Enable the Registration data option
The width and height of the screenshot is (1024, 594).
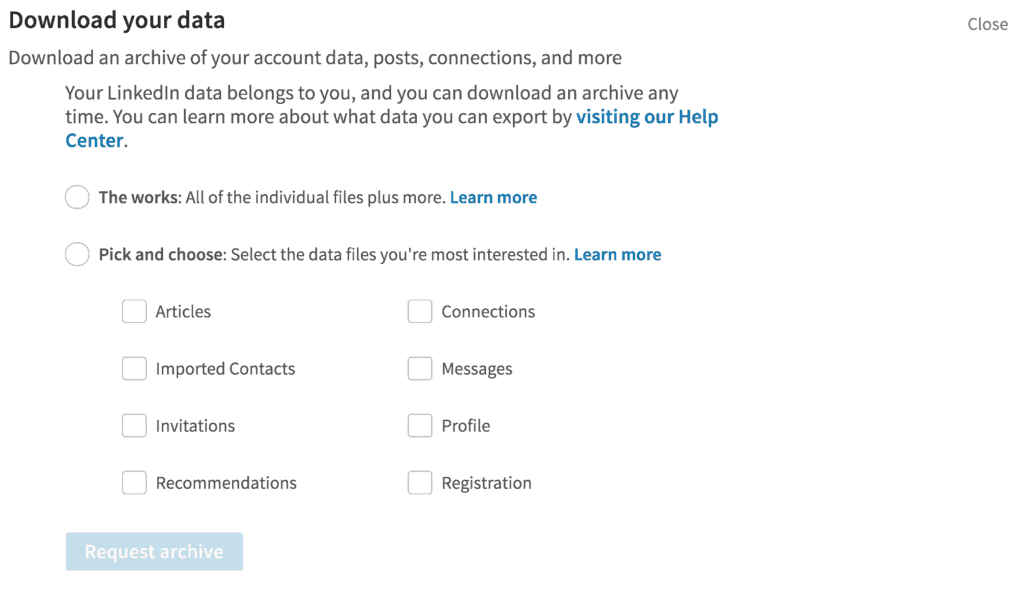click(419, 482)
